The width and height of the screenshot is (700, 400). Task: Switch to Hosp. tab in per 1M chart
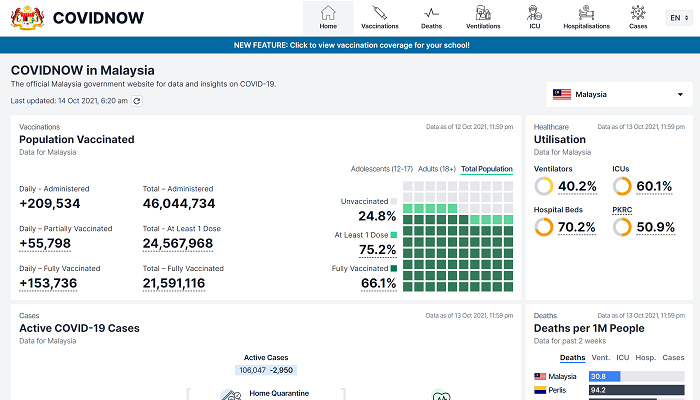[646, 358]
